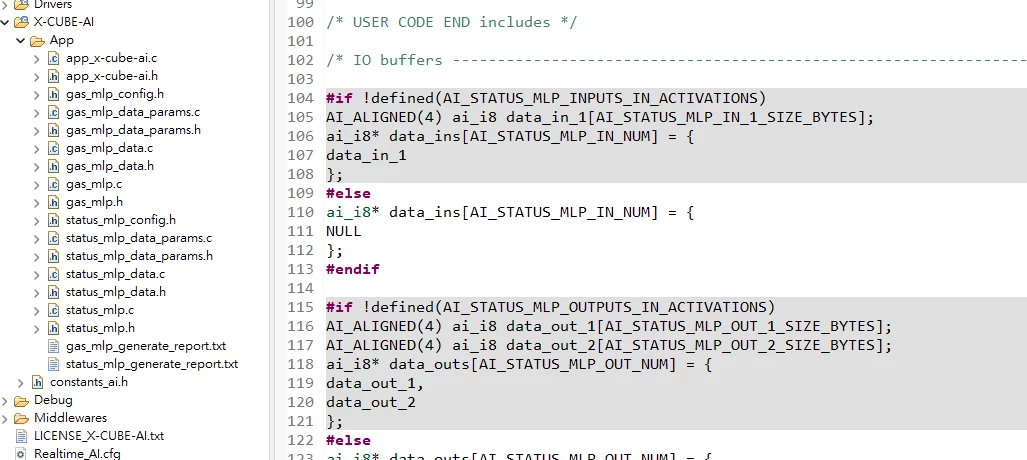The width and height of the screenshot is (1027, 460).
Task: Expand the Debug folder
Action: point(5,400)
